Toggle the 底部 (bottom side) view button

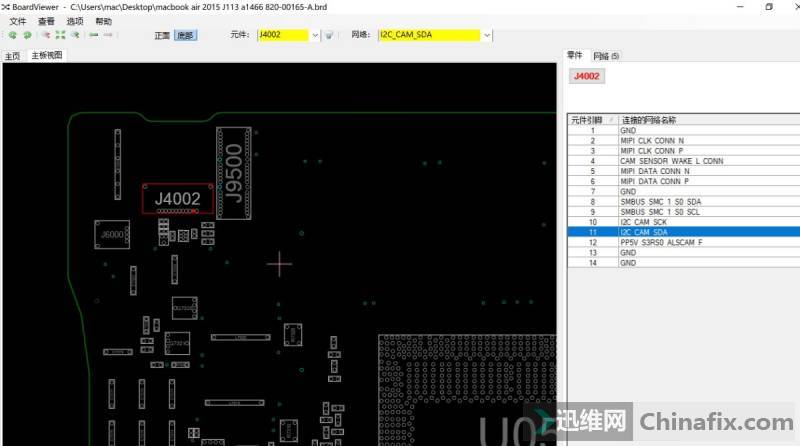tap(185, 35)
